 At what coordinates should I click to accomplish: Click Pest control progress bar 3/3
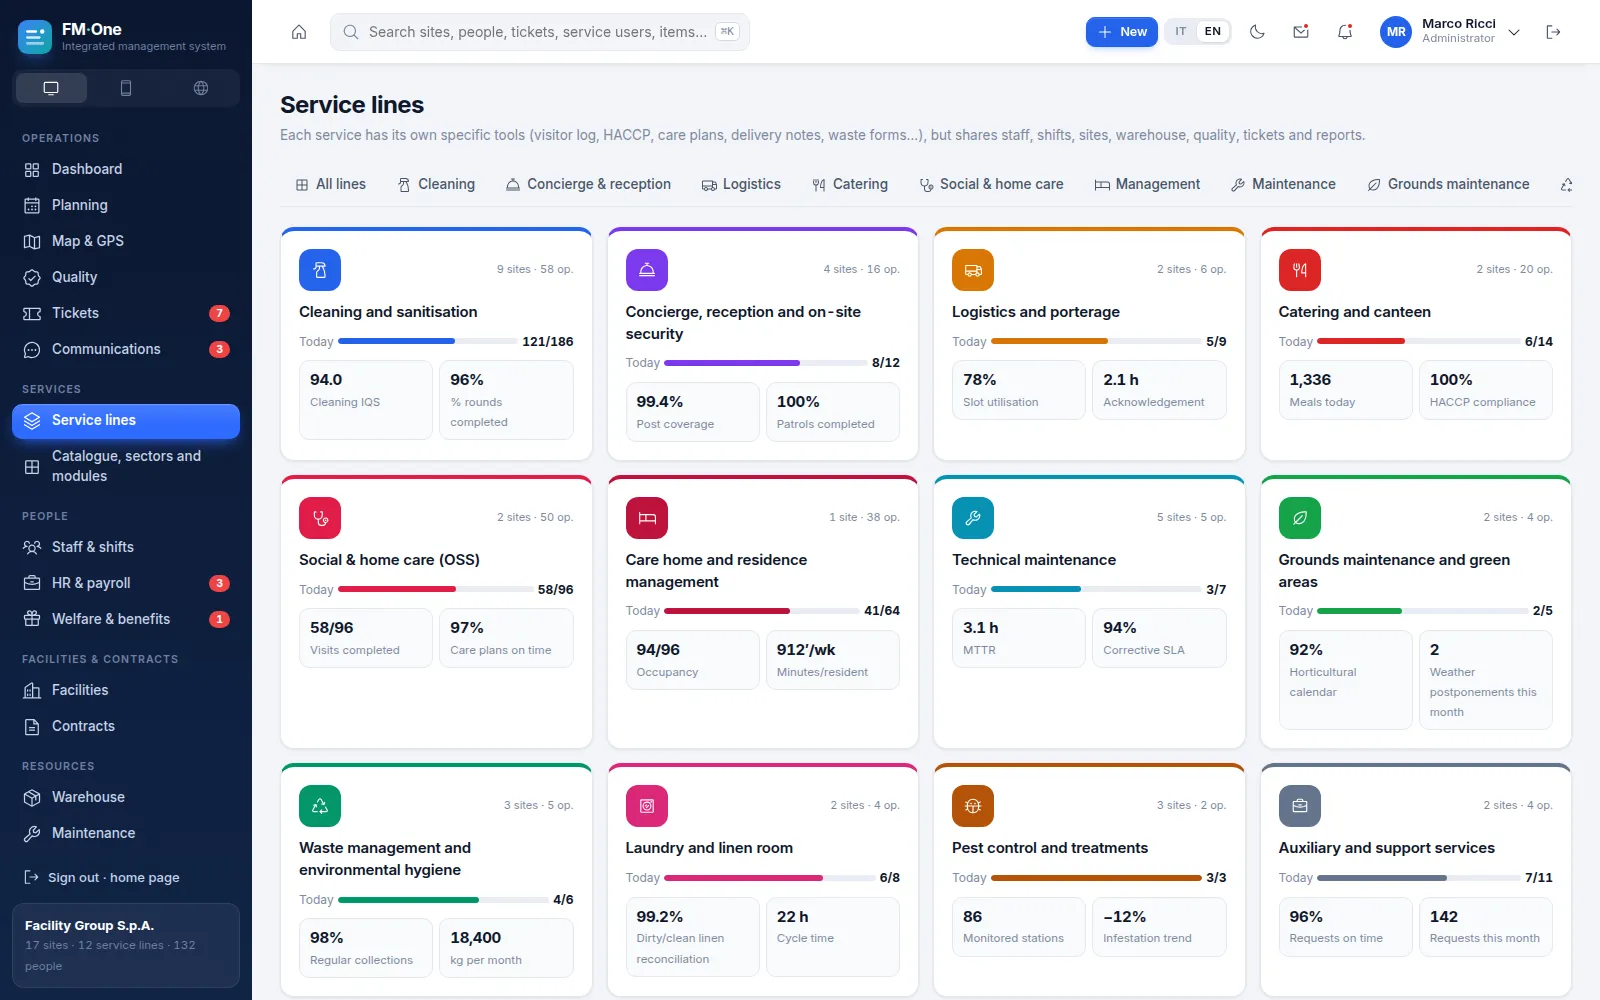tap(1096, 878)
